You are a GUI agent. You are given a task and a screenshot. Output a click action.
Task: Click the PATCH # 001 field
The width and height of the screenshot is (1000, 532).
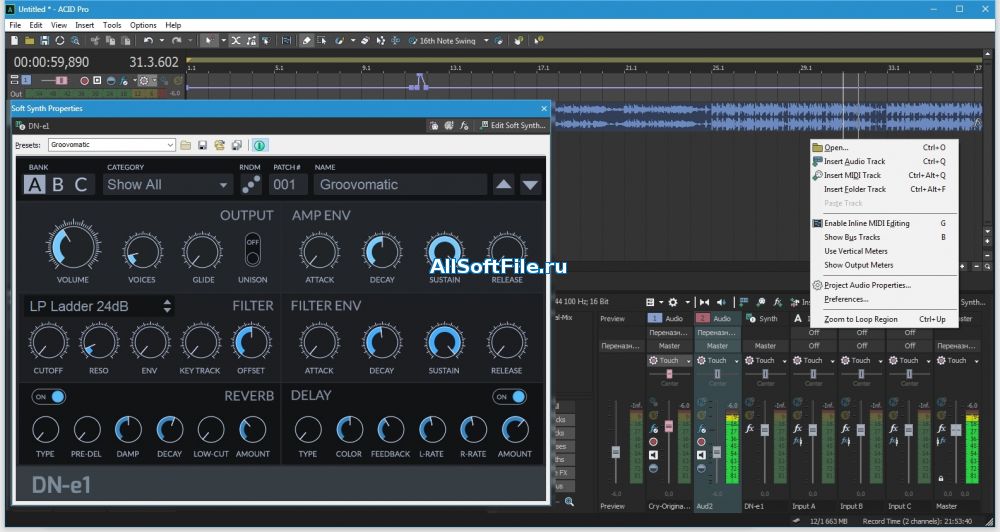click(288, 185)
